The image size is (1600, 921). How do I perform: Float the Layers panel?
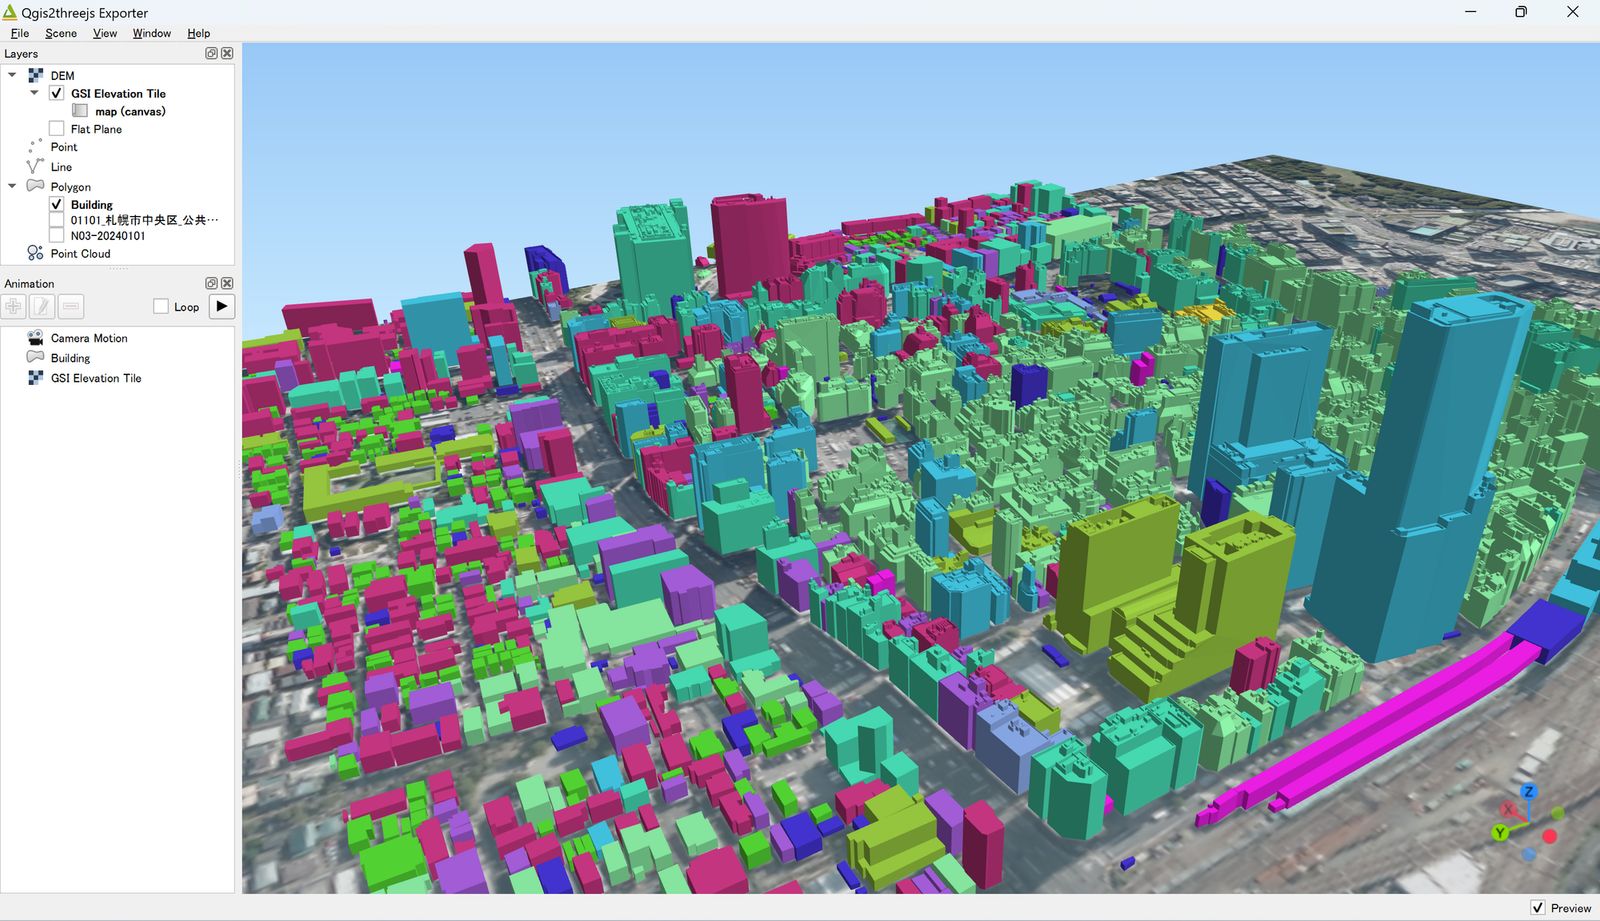(212, 53)
